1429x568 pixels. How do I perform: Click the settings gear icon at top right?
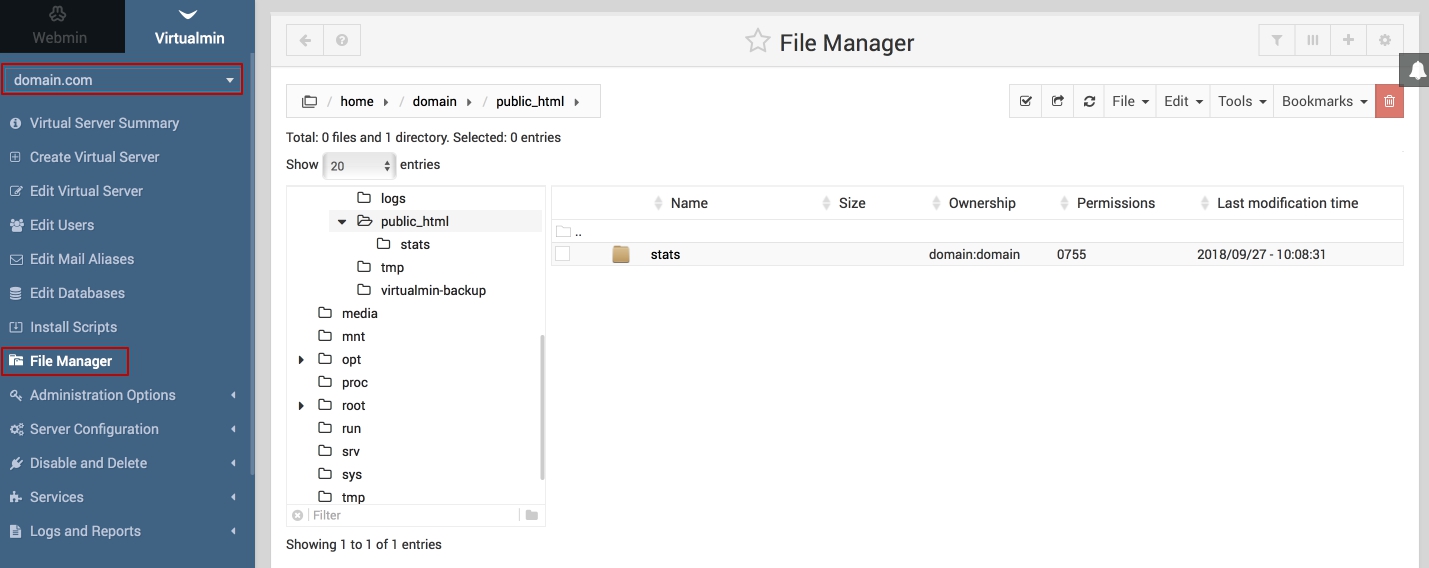tap(1385, 41)
